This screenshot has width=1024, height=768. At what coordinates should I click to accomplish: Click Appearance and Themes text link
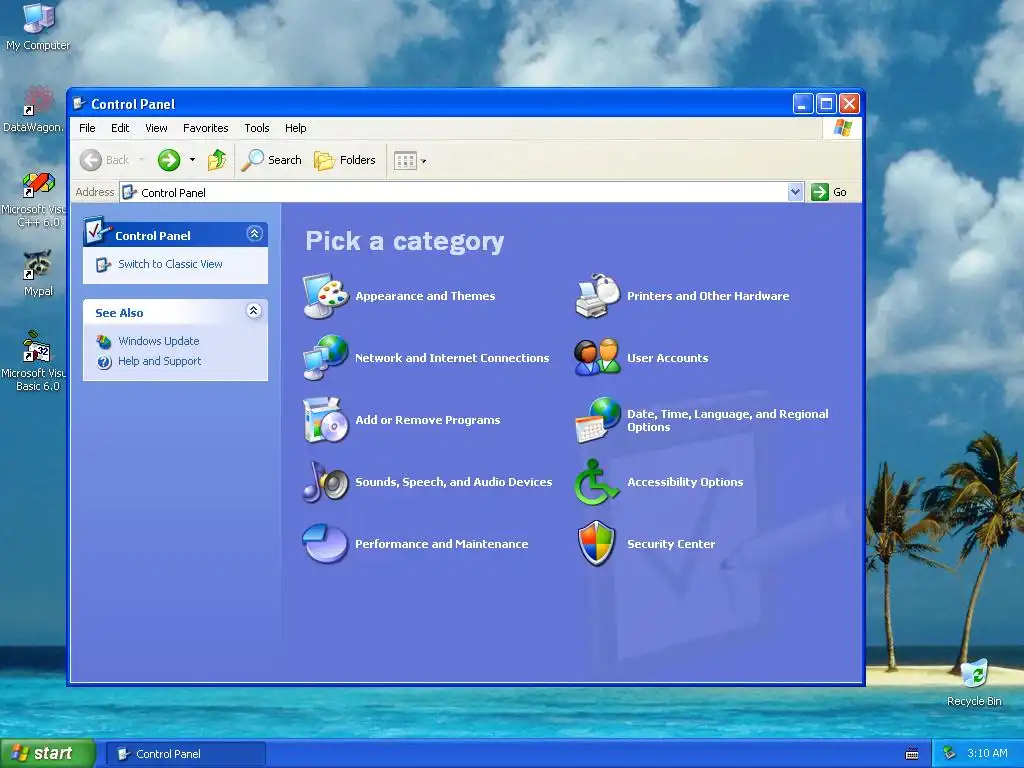425,296
